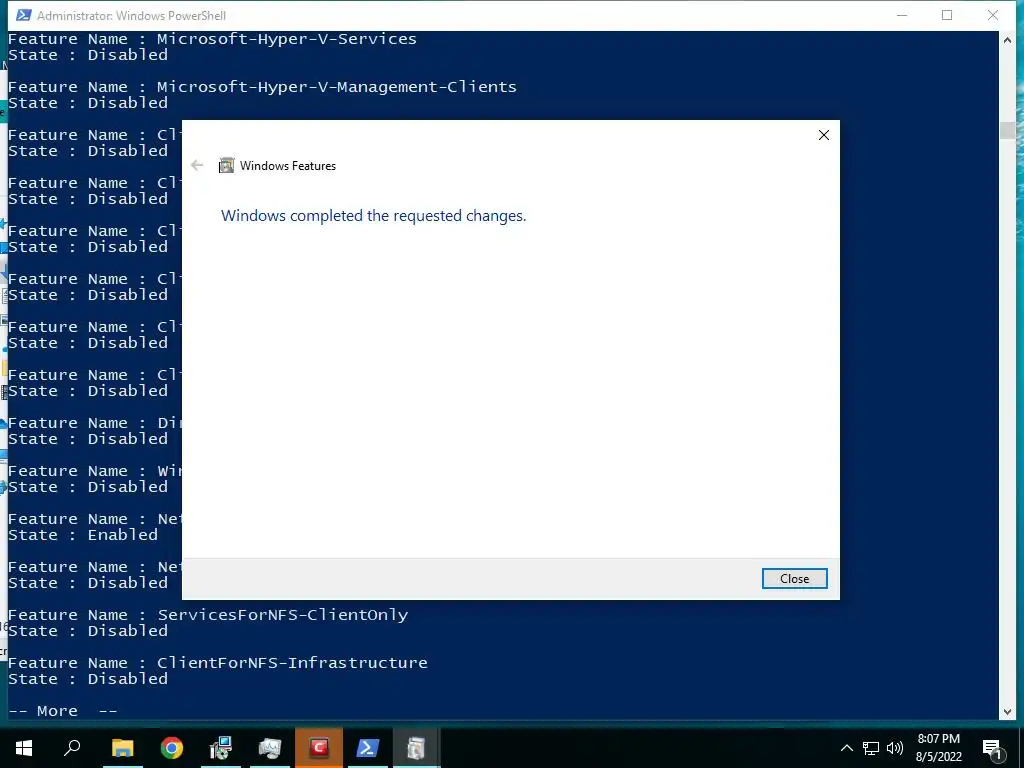Switch to Windows Features taskbar icon
This screenshot has height=768, width=1024.
416,748
